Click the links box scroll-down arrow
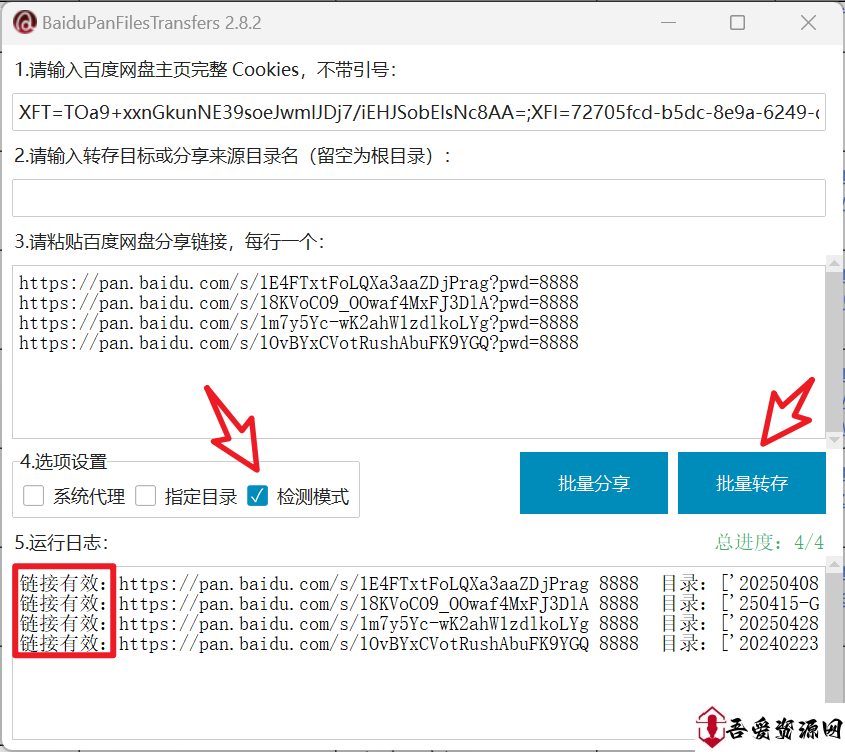 (x=834, y=440)
